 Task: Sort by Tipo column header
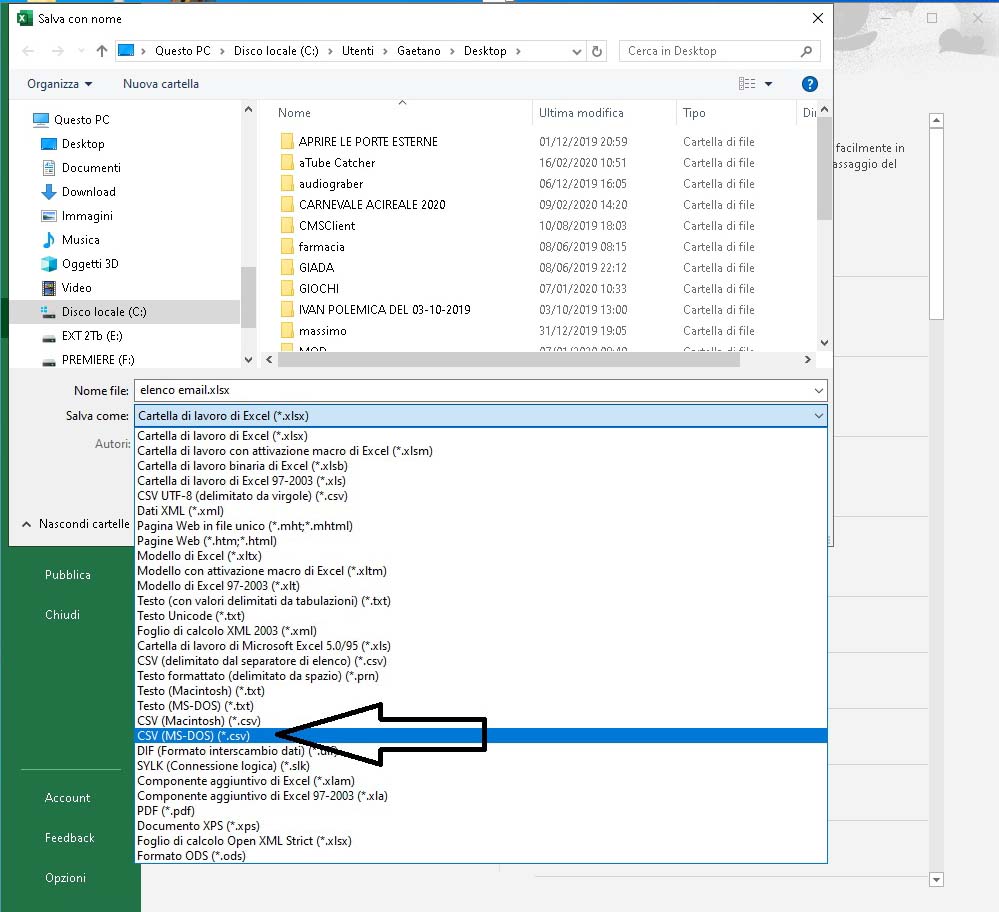[694, 113]
